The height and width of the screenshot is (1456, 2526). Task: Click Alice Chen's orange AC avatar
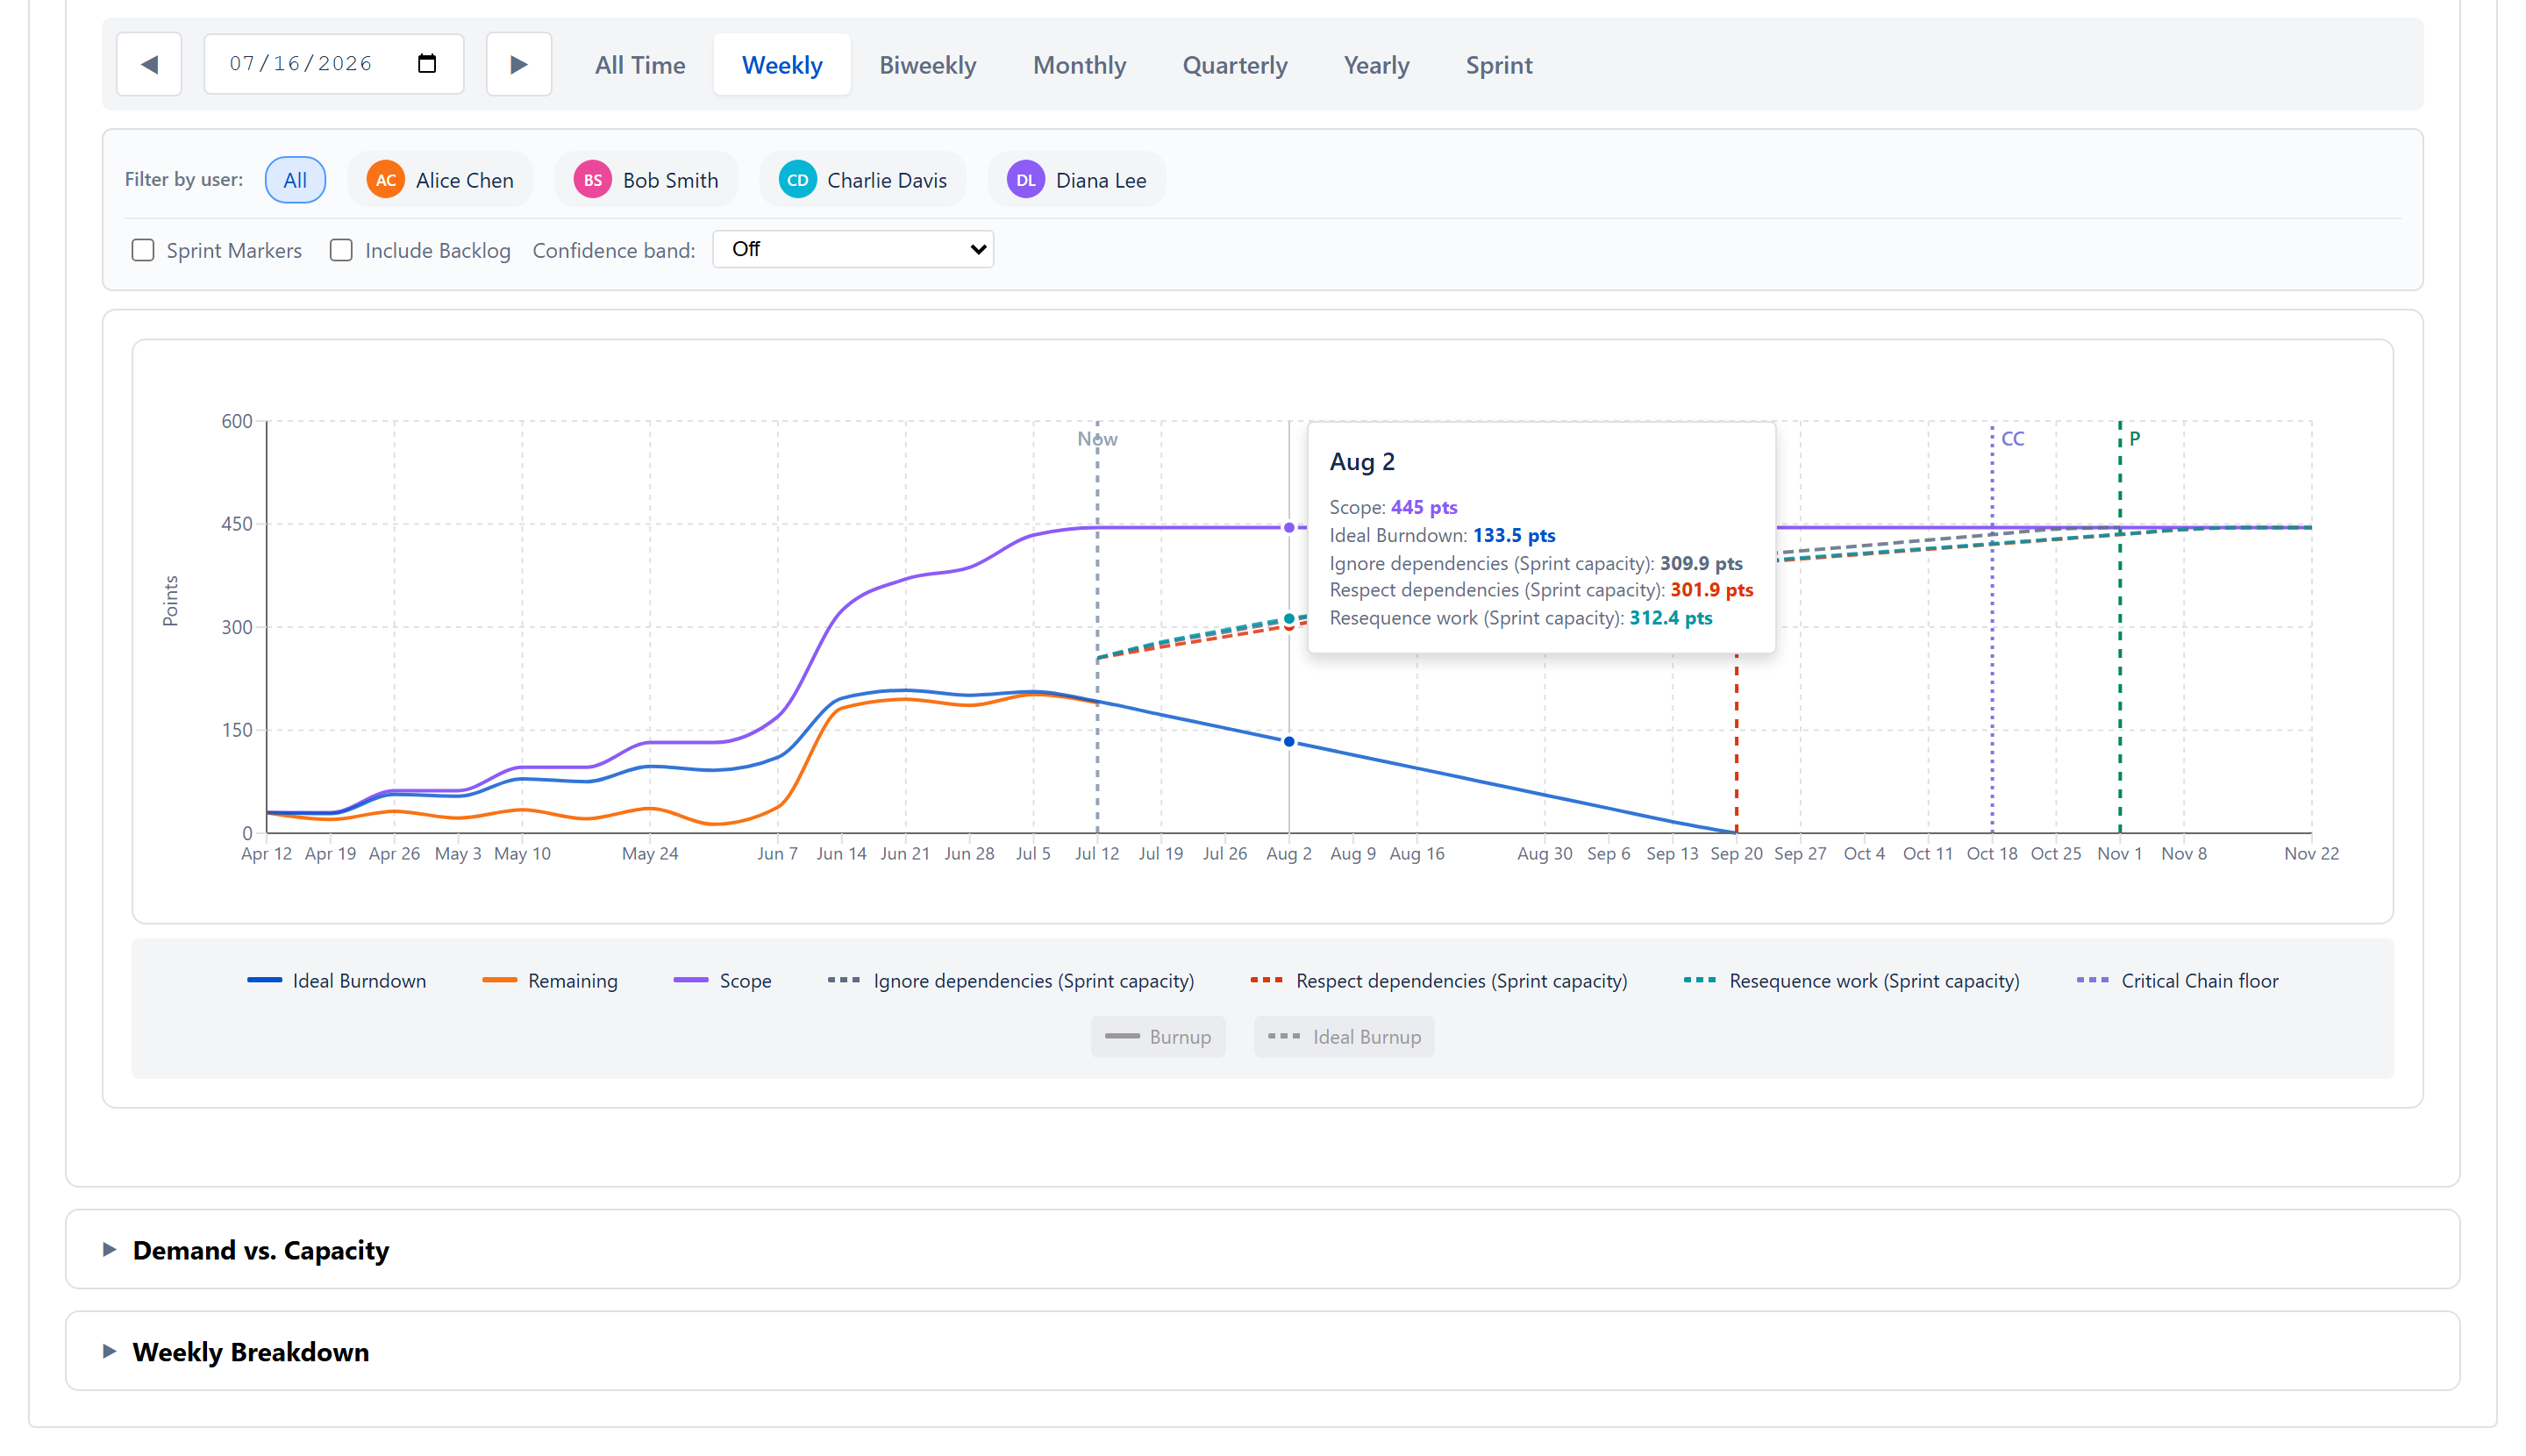385,180
